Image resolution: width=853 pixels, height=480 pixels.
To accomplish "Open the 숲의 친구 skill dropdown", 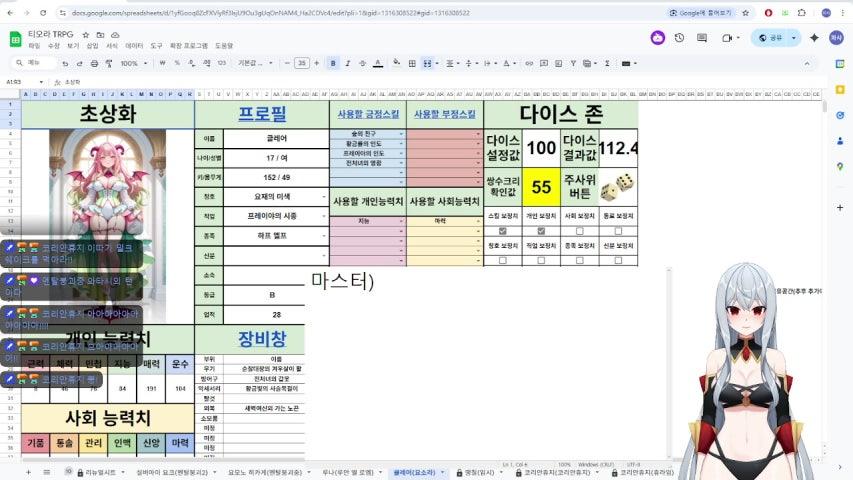I will coord(401,134).
